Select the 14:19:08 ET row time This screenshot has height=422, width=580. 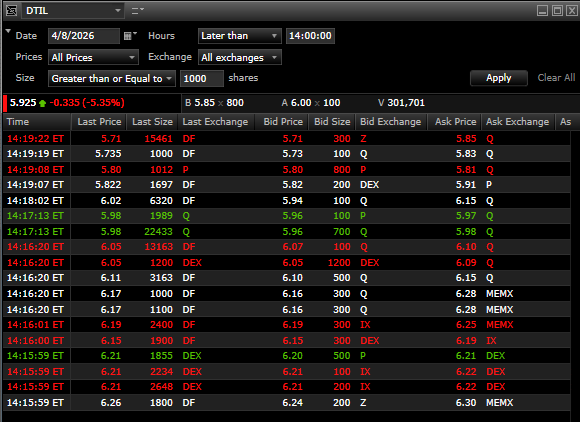[x=35, y=170]
